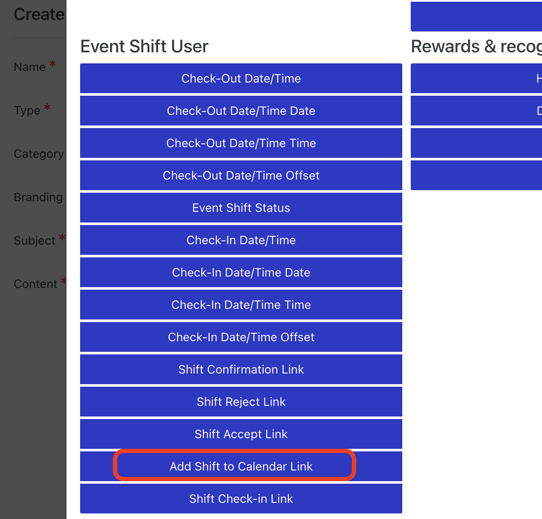Click third Rewards & recognition button
Viewport: 542px width, 519px height.
[x=476, y=143]
